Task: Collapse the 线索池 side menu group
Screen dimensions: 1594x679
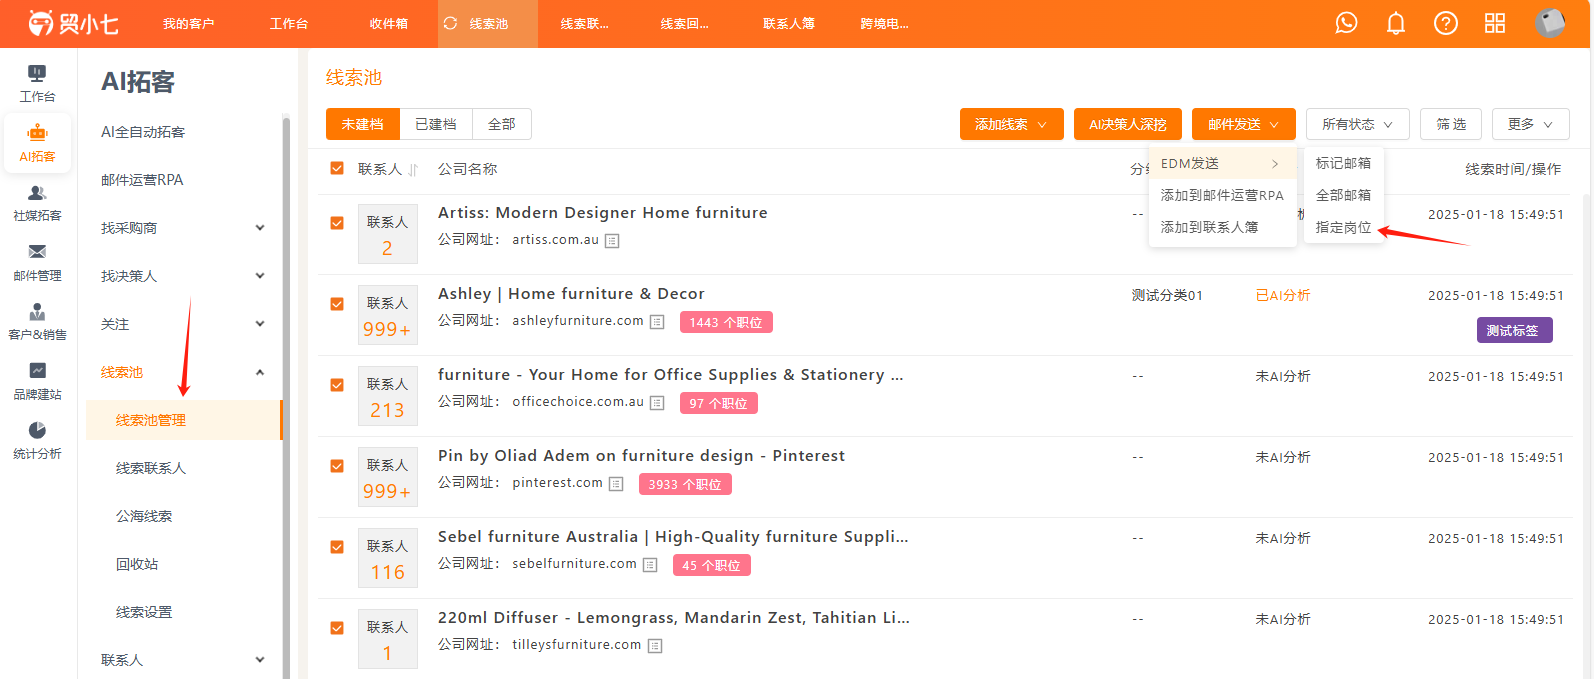Action: 183,372
